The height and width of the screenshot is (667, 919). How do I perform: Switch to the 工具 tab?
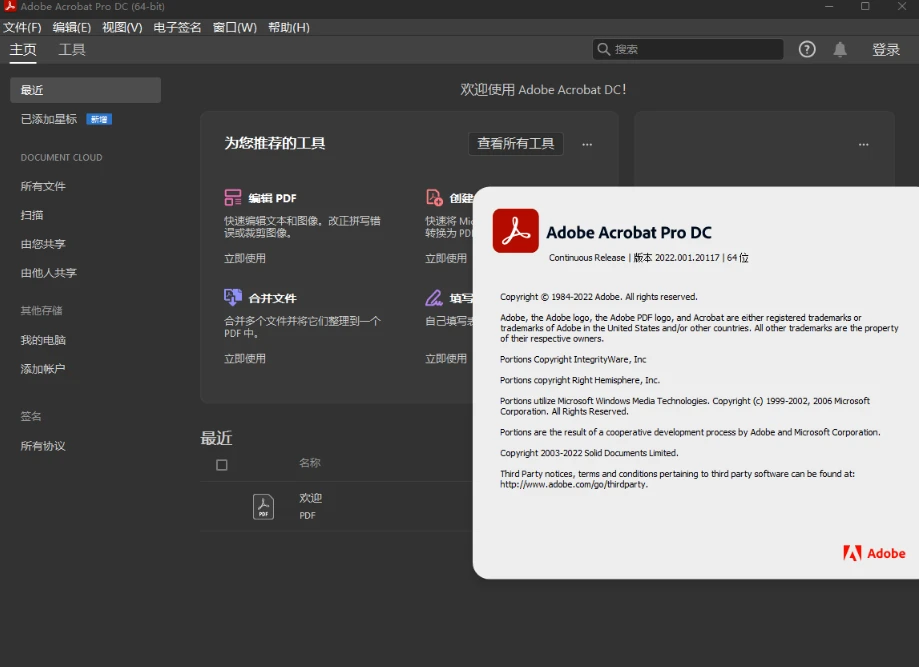pos(72,50)
